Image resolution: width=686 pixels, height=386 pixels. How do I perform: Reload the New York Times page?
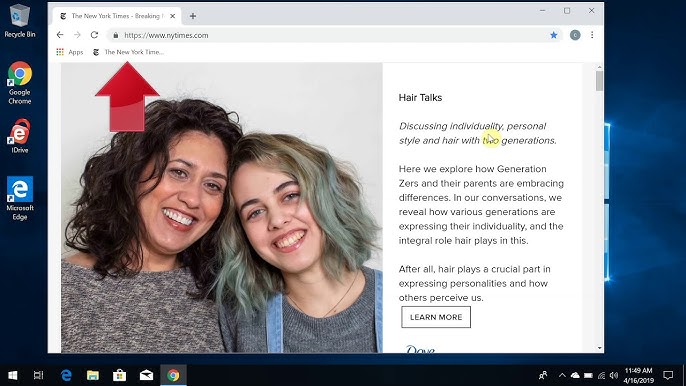[94, 35]
